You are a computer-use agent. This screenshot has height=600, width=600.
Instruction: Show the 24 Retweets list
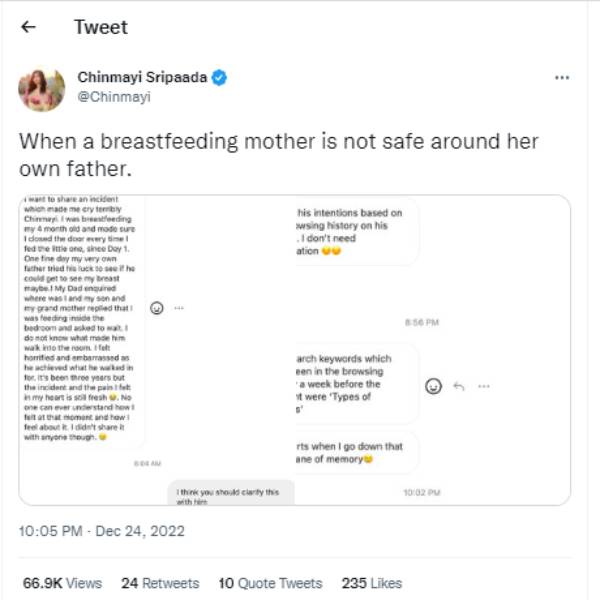point(160,583)
